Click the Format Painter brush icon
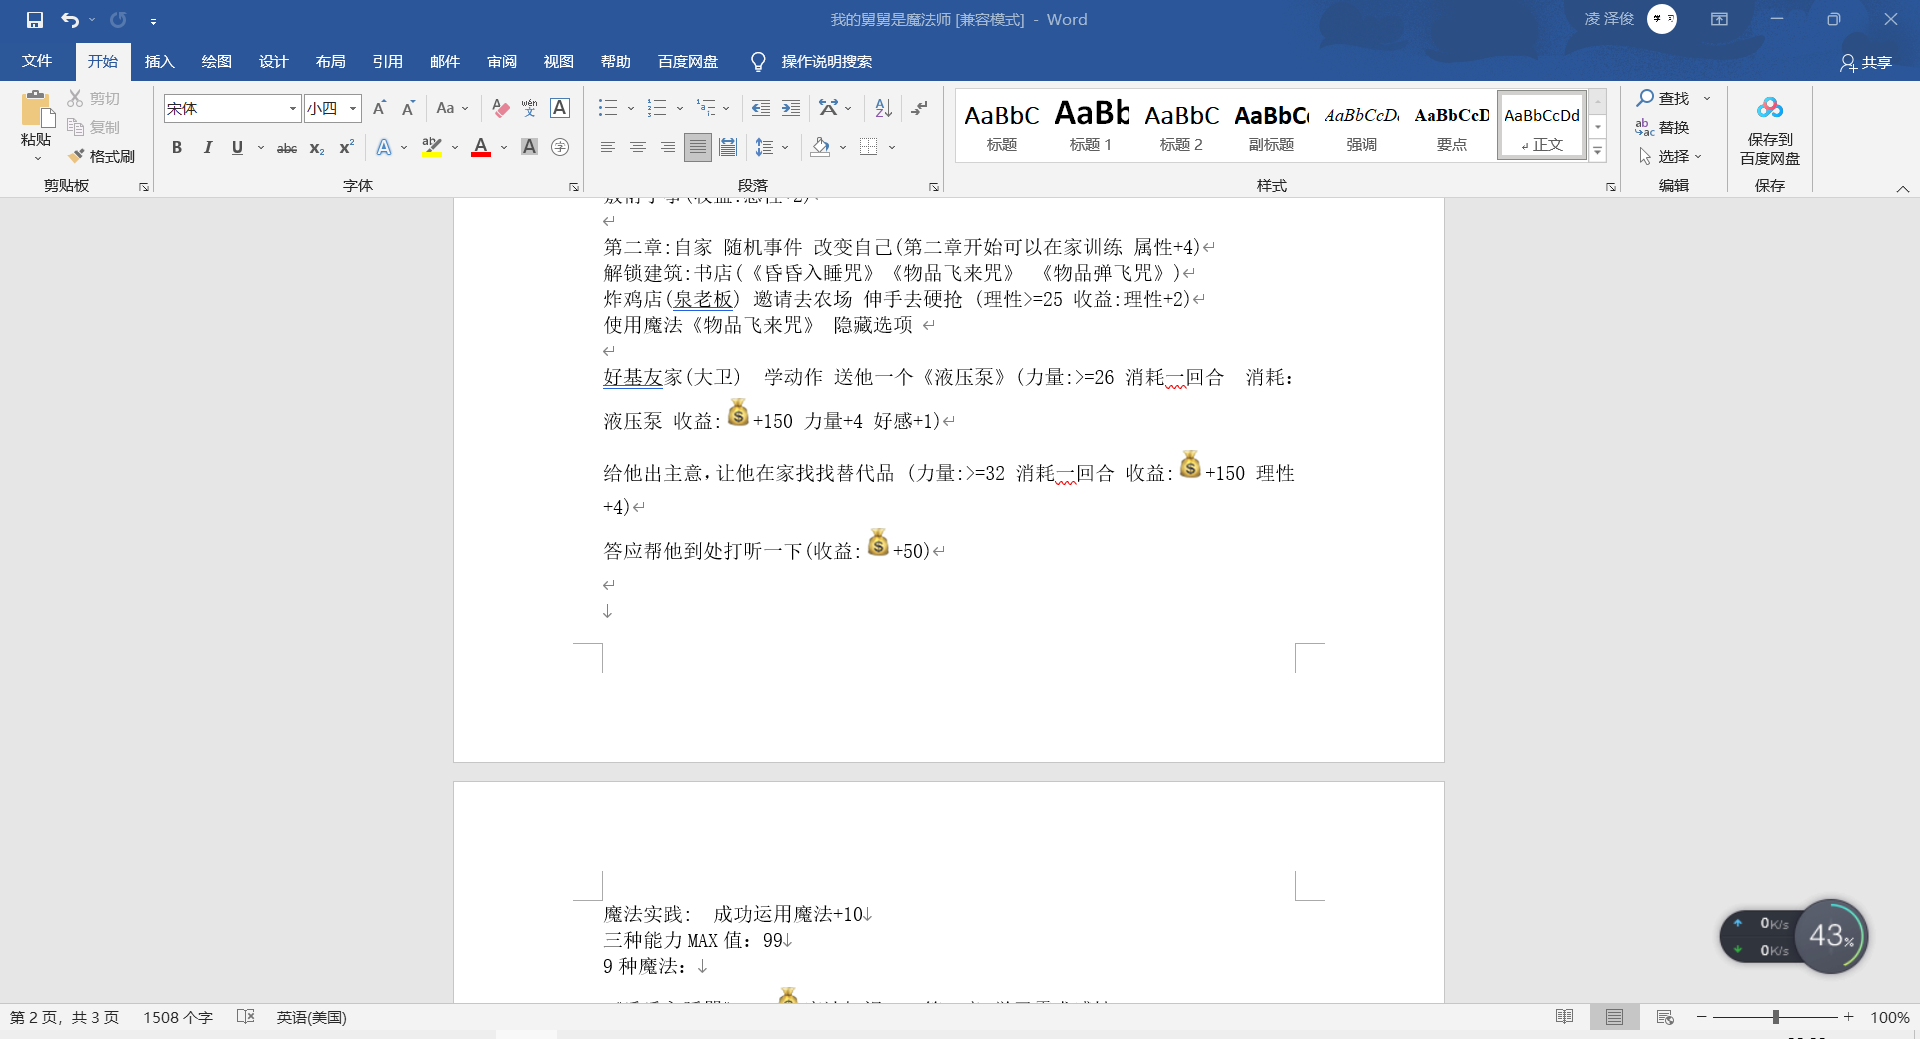Viewport: 1920px width, 1039px height. tap(77, 156)
